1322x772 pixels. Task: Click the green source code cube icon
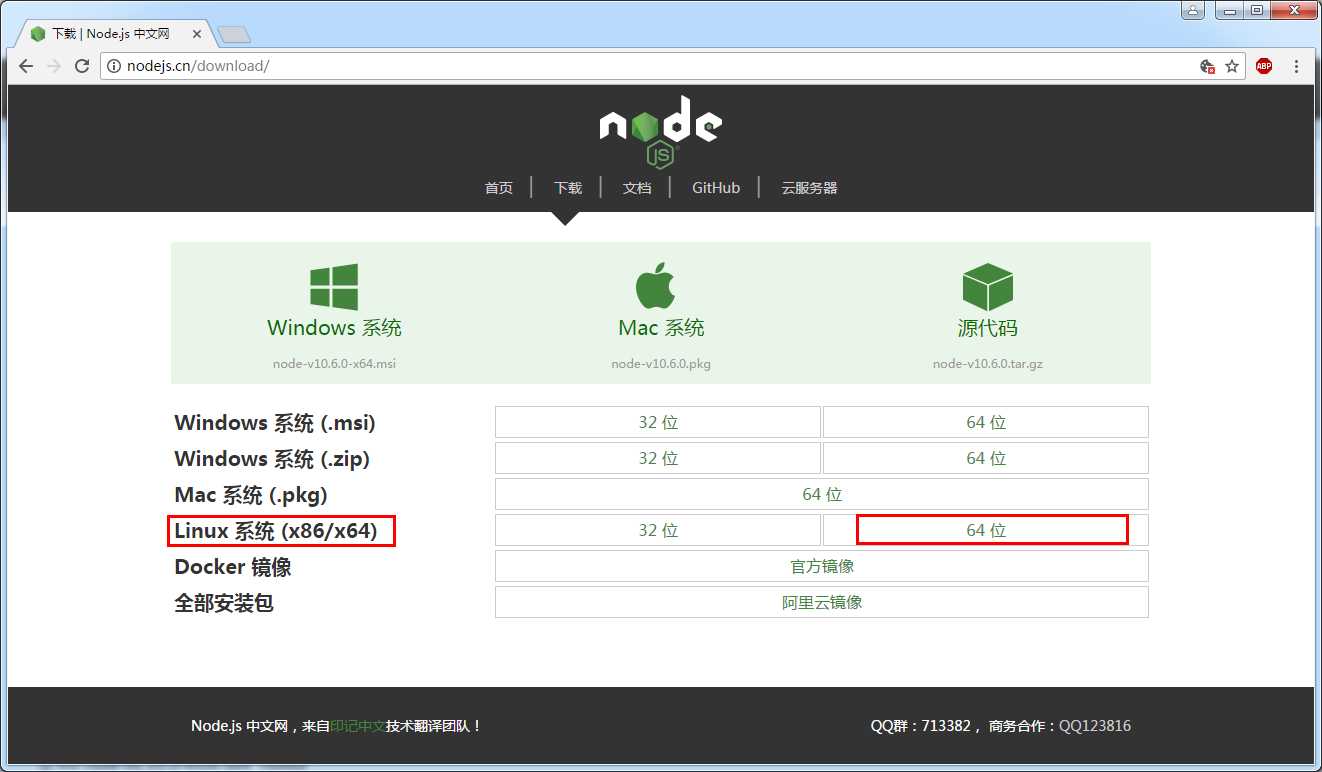987,287
